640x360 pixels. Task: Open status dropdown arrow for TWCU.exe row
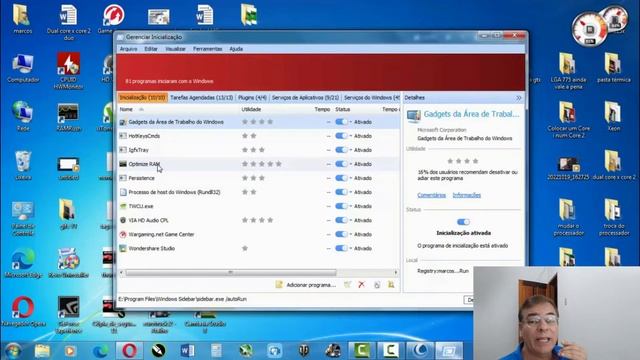pos(351,206)
